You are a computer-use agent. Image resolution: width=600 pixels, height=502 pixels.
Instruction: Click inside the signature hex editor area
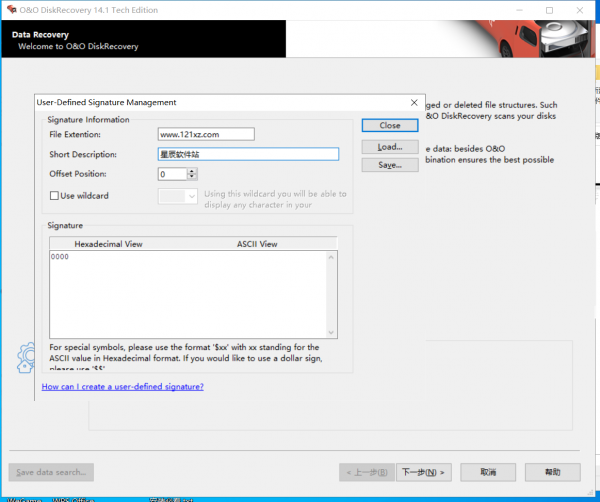pyautogui.click(x=188, y=295)
